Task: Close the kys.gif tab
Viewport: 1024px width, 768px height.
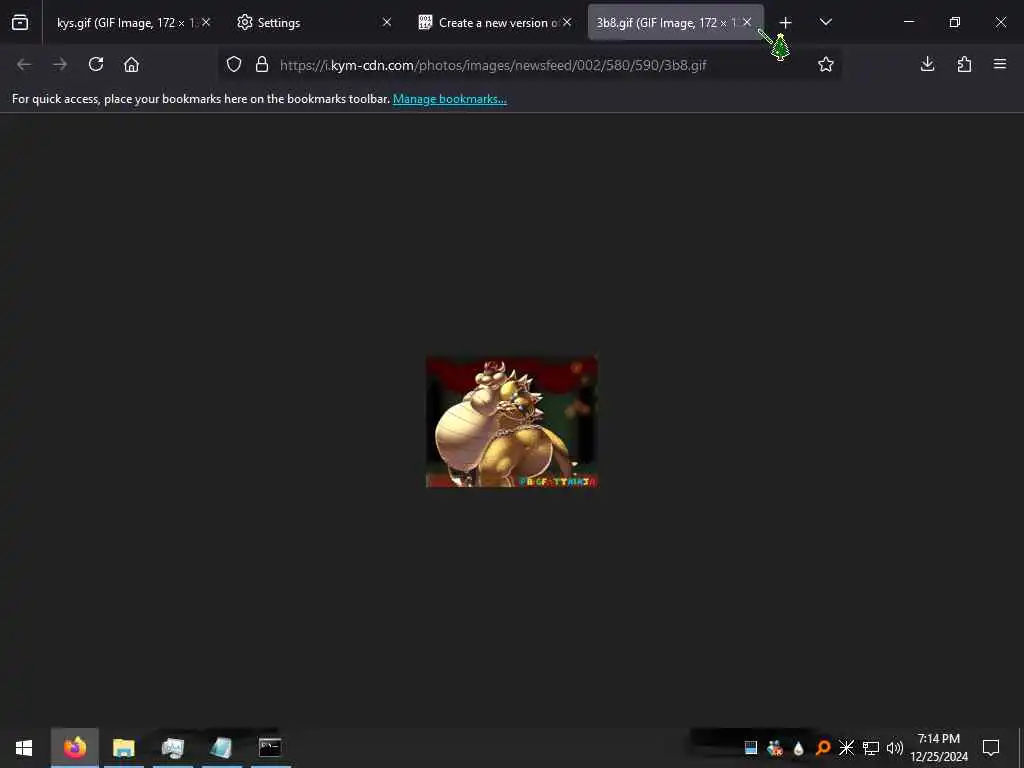Action: click(x=206, y=22)
